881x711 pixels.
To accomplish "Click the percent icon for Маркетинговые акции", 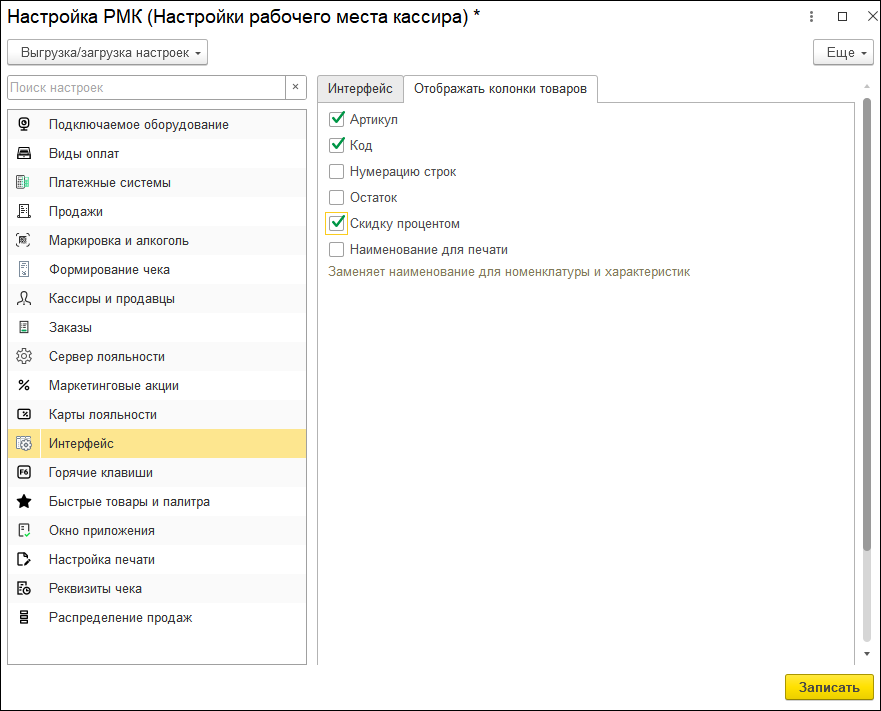I will (24, 386).
